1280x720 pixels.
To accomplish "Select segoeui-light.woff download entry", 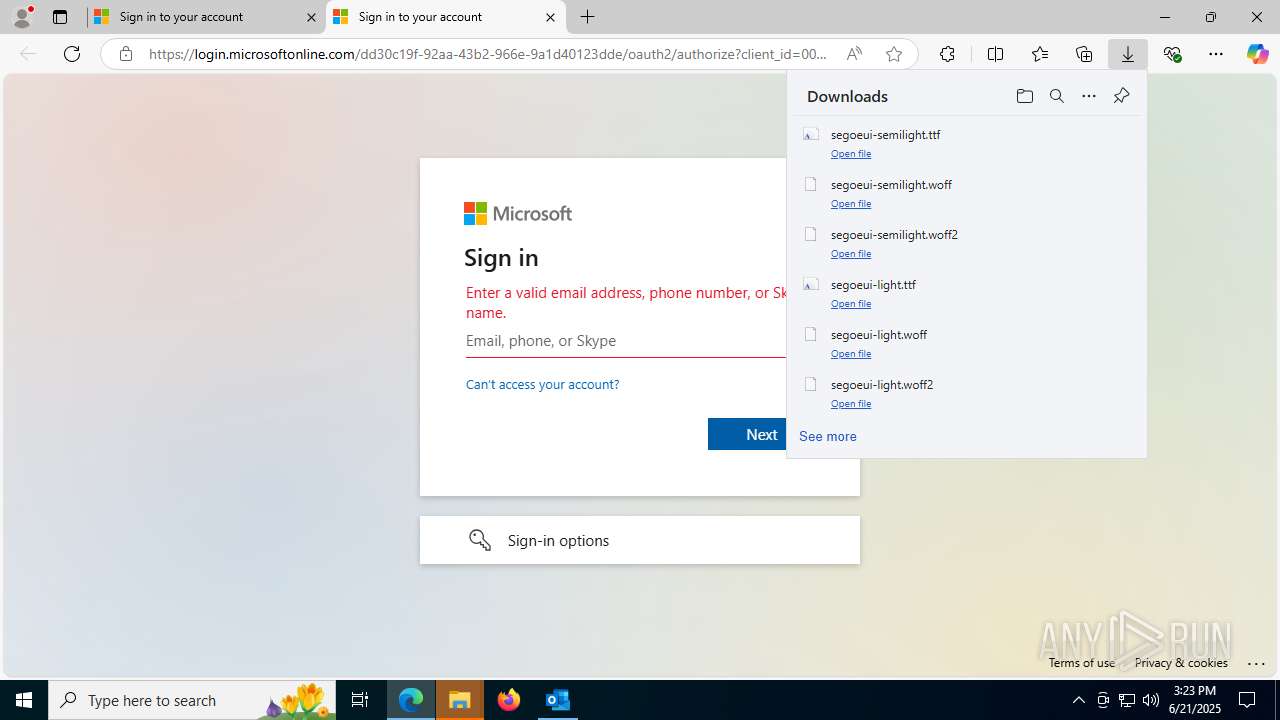I will 966,343.
